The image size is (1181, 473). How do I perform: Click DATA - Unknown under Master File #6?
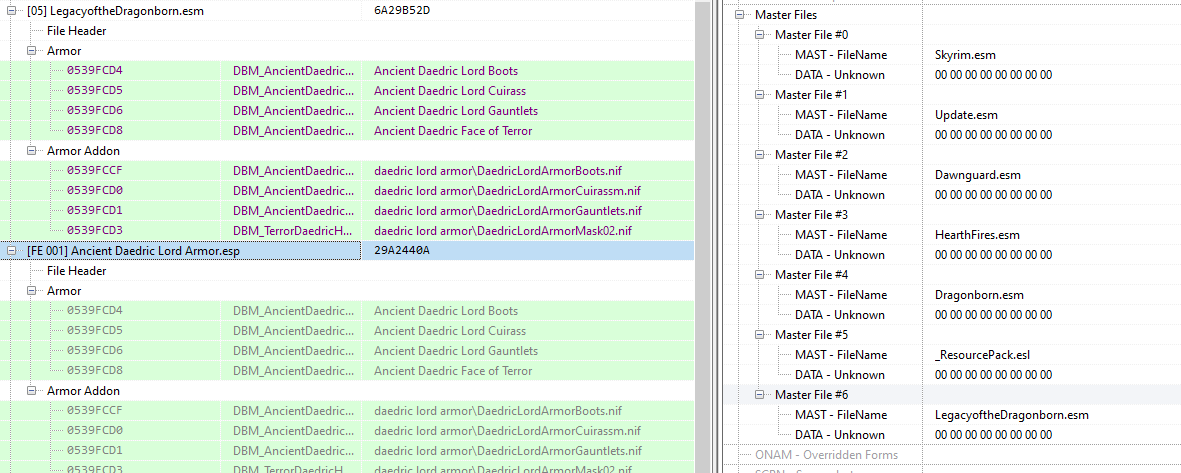[839, 435]
